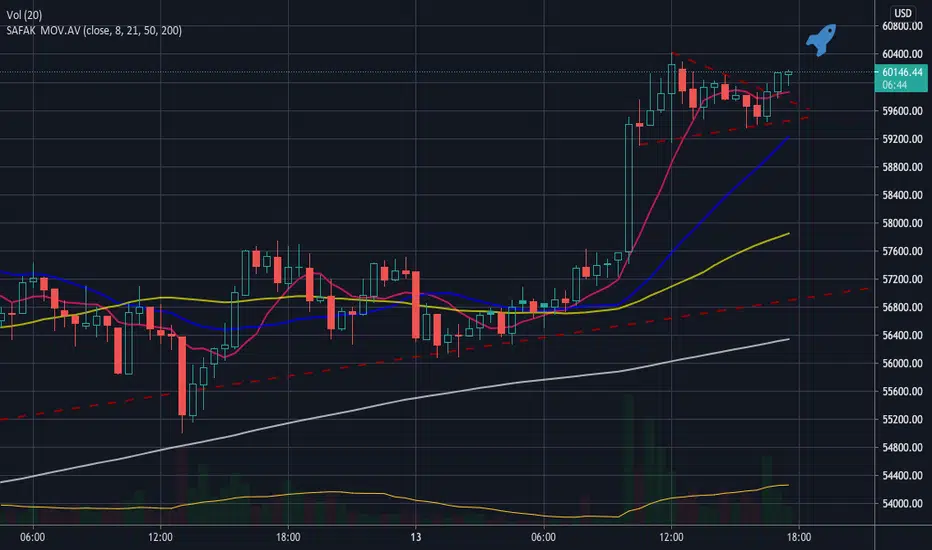This screenshot has height=550, width=932.
Task: Click the USD currency label on the price axis
Action: 902,12
